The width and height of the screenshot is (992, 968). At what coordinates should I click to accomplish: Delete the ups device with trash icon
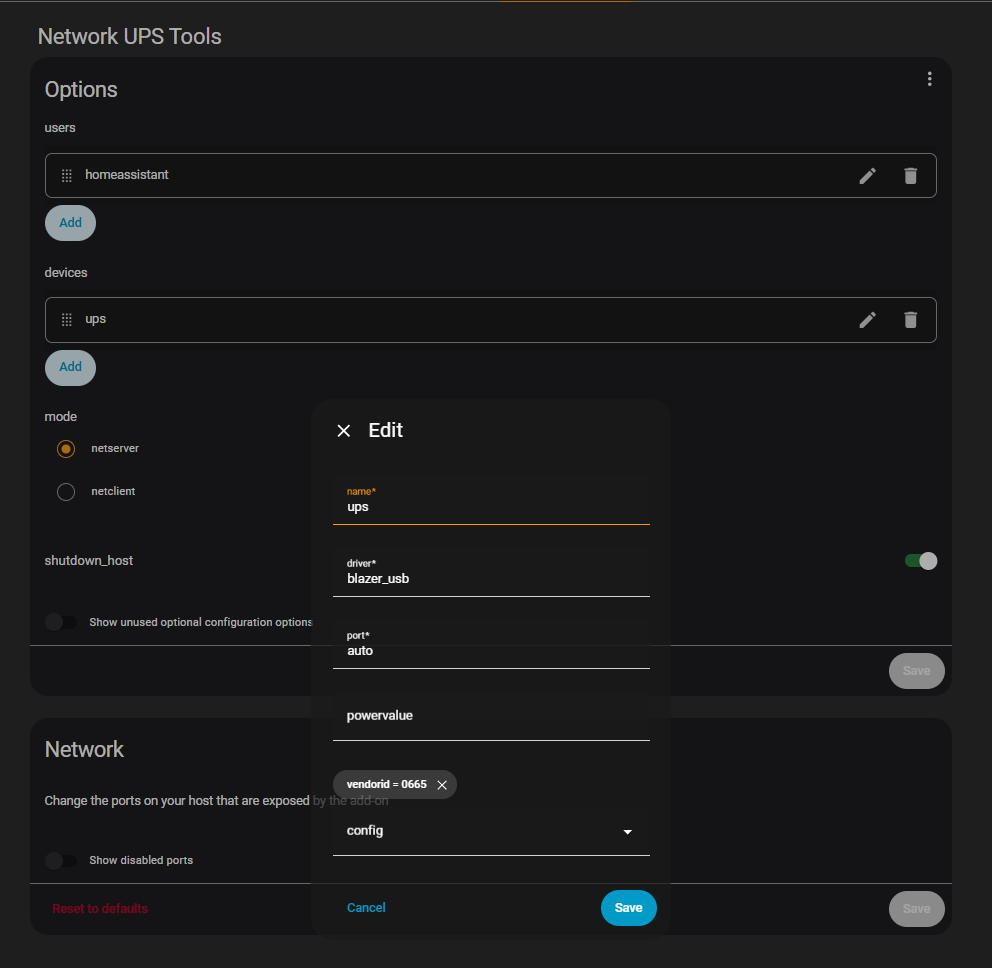click(910, 320)
